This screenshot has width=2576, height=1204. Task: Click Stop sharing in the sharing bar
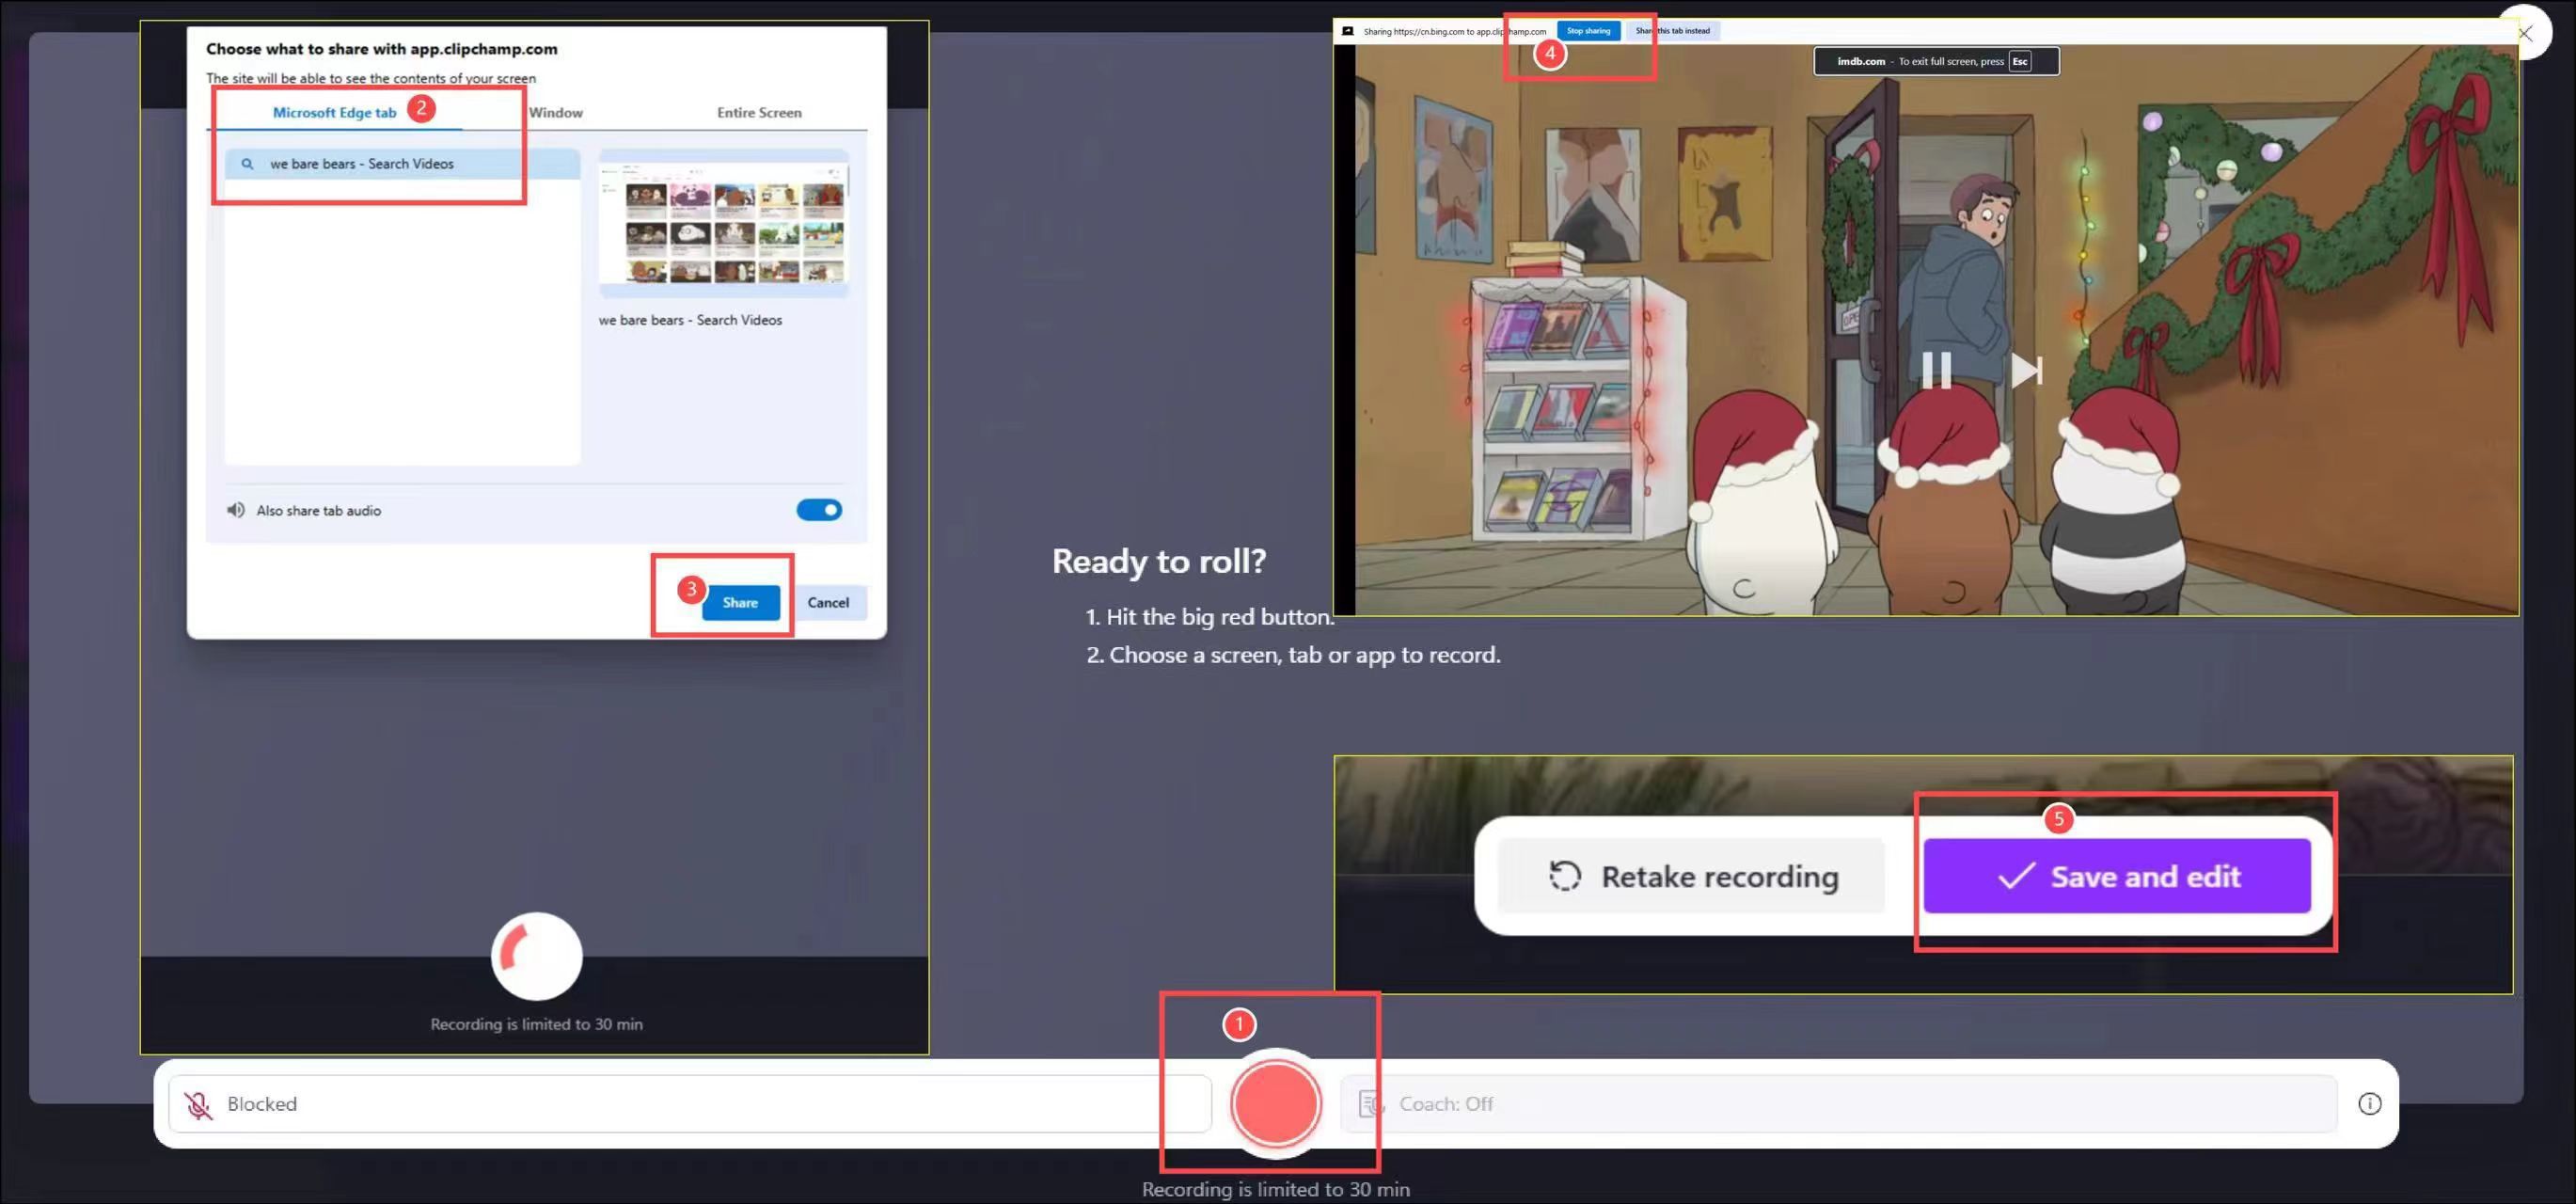1588,31
